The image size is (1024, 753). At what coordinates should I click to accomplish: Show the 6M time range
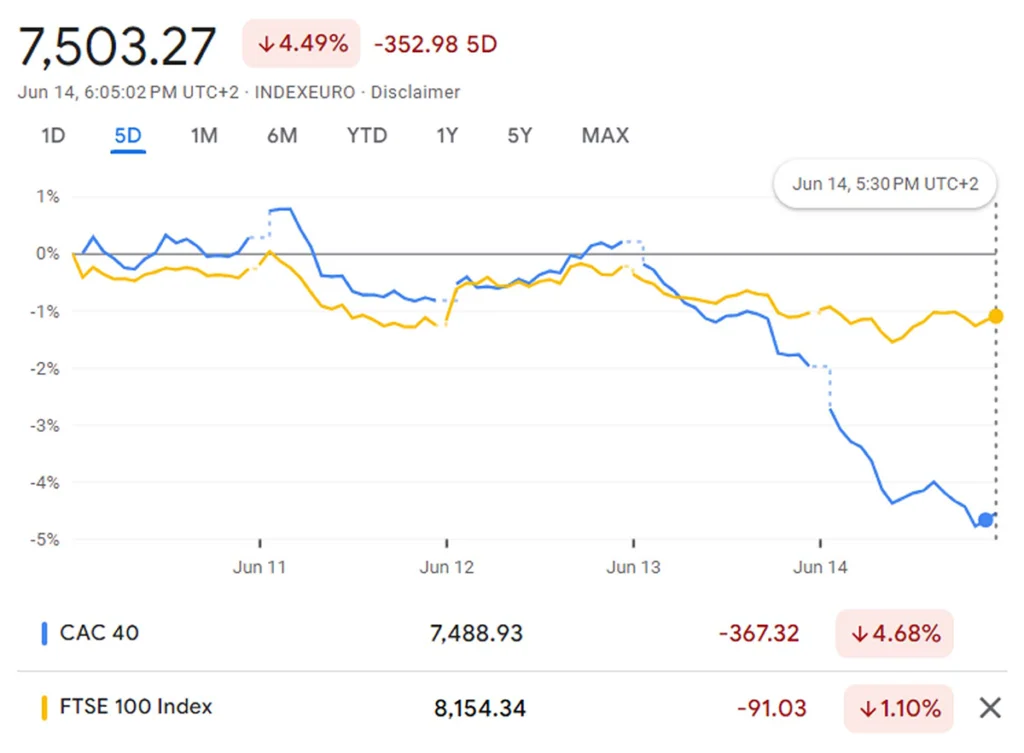click(x=282, y=136)
